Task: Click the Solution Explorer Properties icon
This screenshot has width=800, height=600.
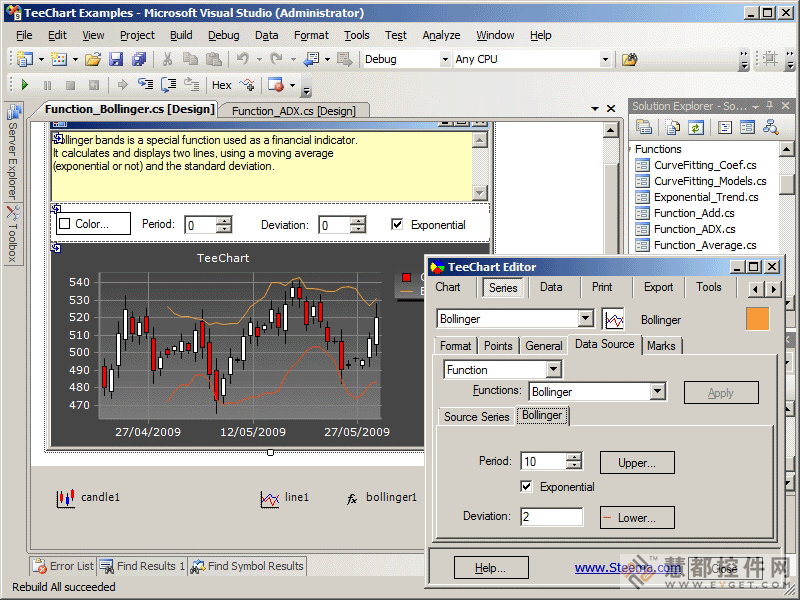Action: [x=644, y=127]
